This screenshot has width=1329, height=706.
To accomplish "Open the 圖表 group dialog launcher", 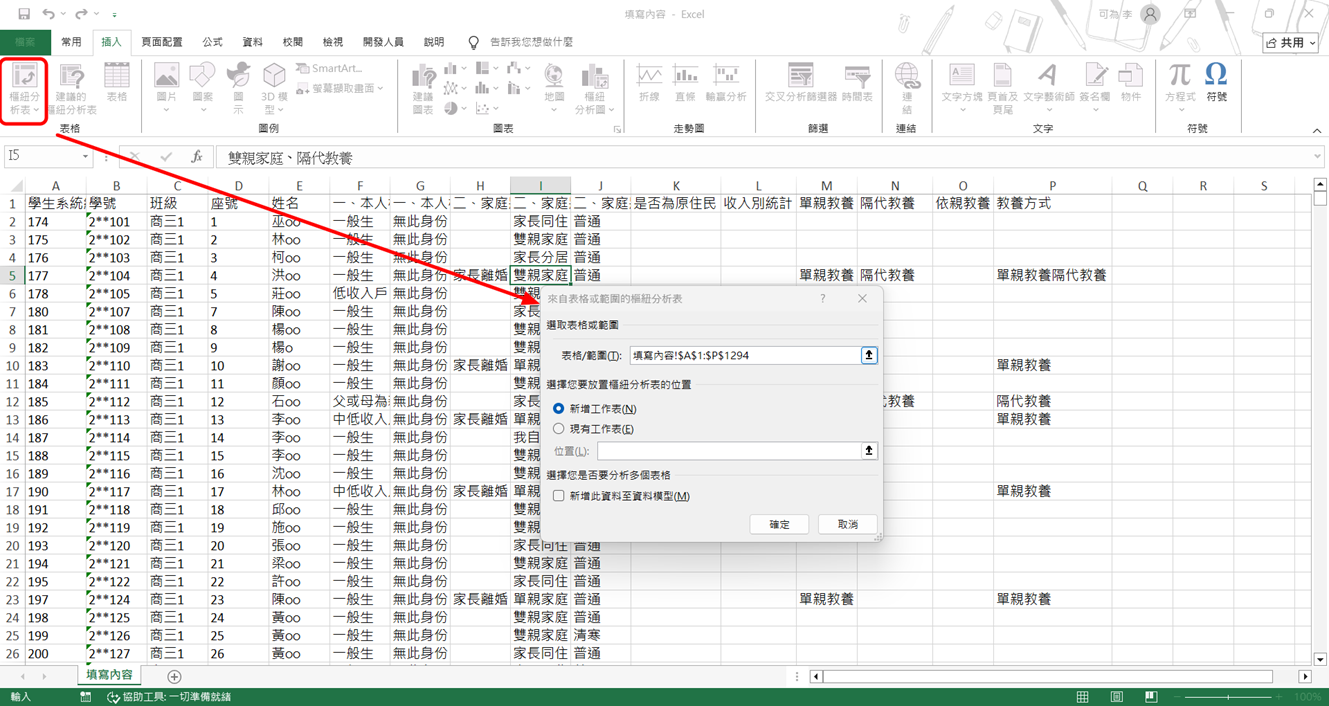I will (x=618, y=130).
